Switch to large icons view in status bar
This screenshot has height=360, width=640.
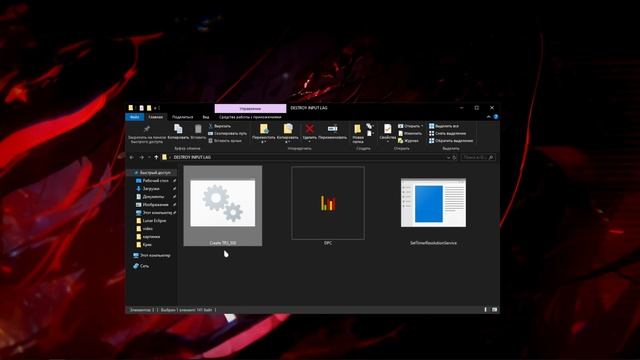pyautogui.click(x=494, y=310)
